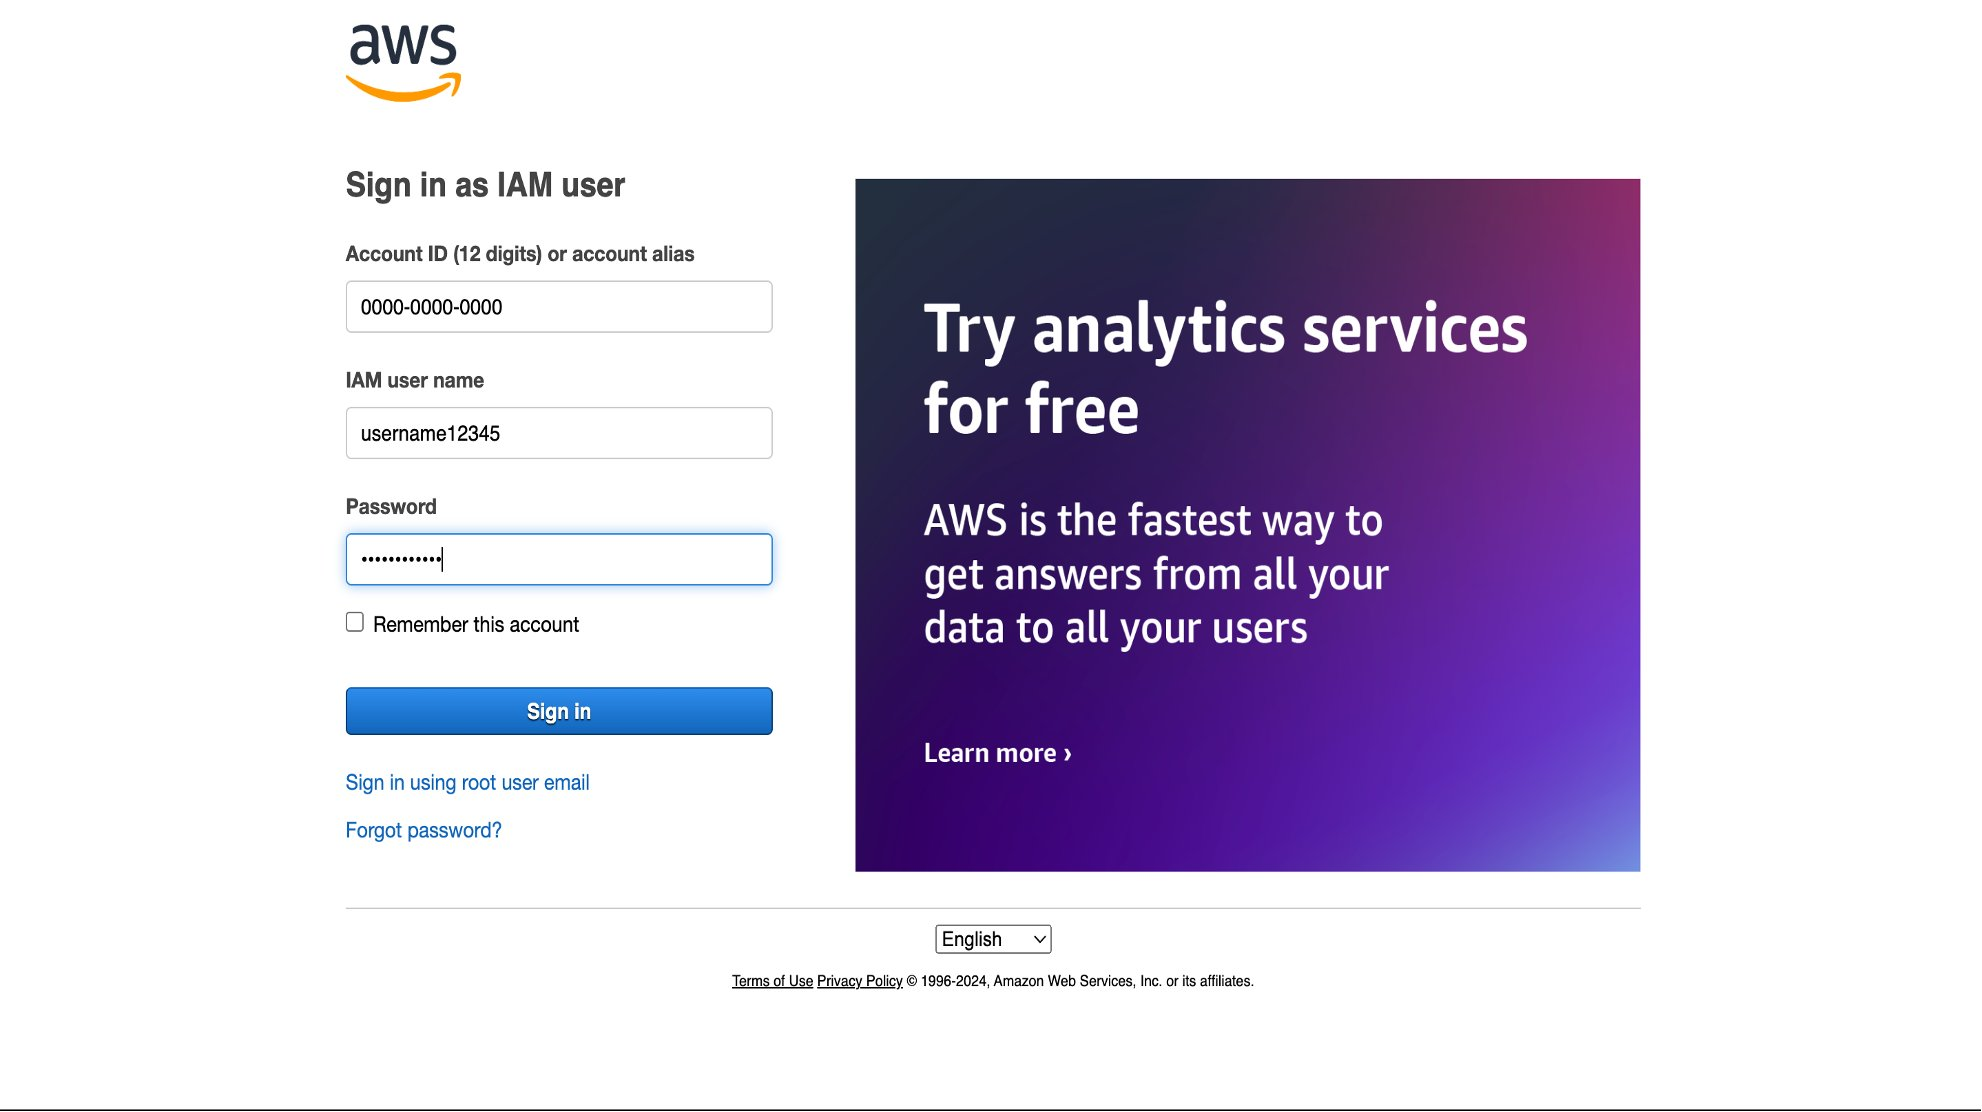
Task: Click the "Forgot password?" link
Action: point(423,831)
